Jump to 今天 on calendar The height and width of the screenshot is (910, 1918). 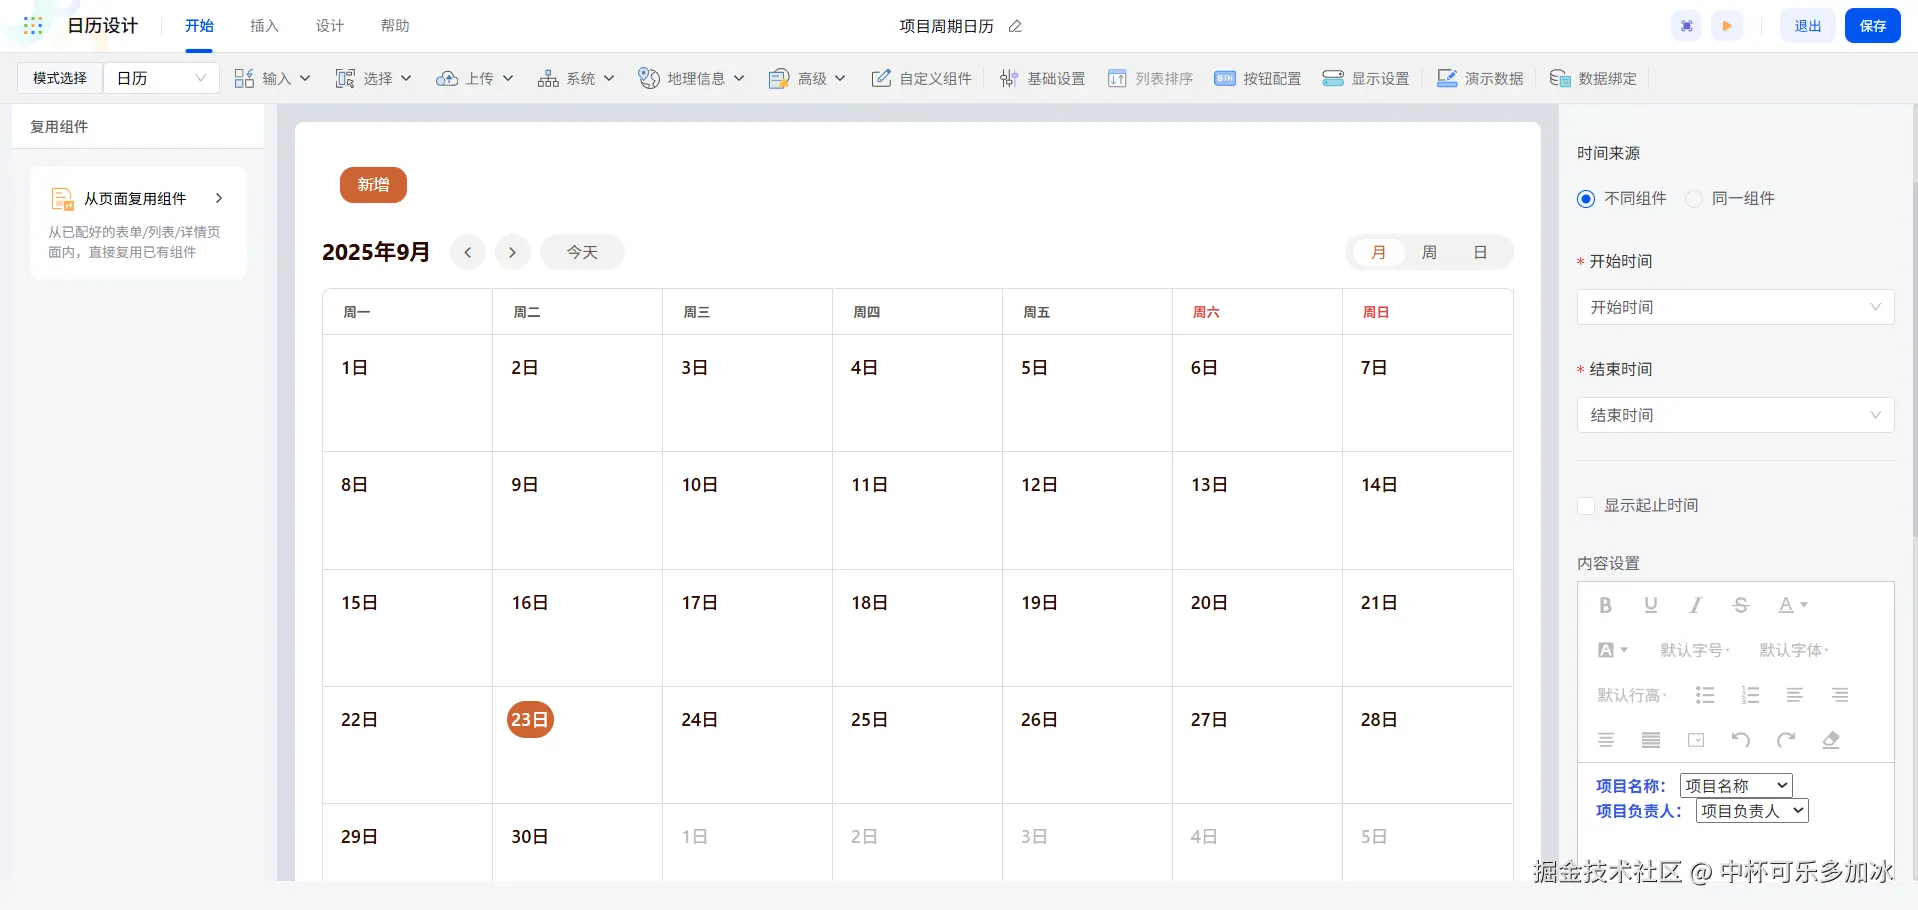[x=582, y=252]
